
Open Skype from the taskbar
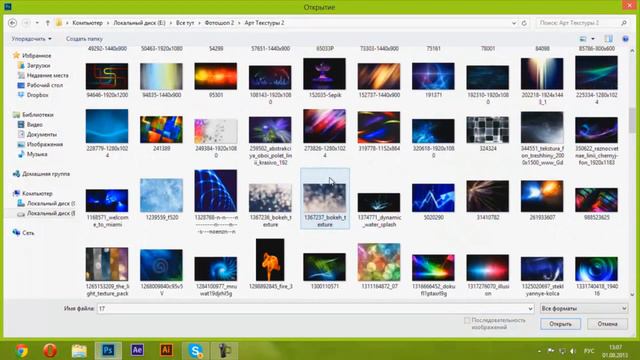pos(196,351)
